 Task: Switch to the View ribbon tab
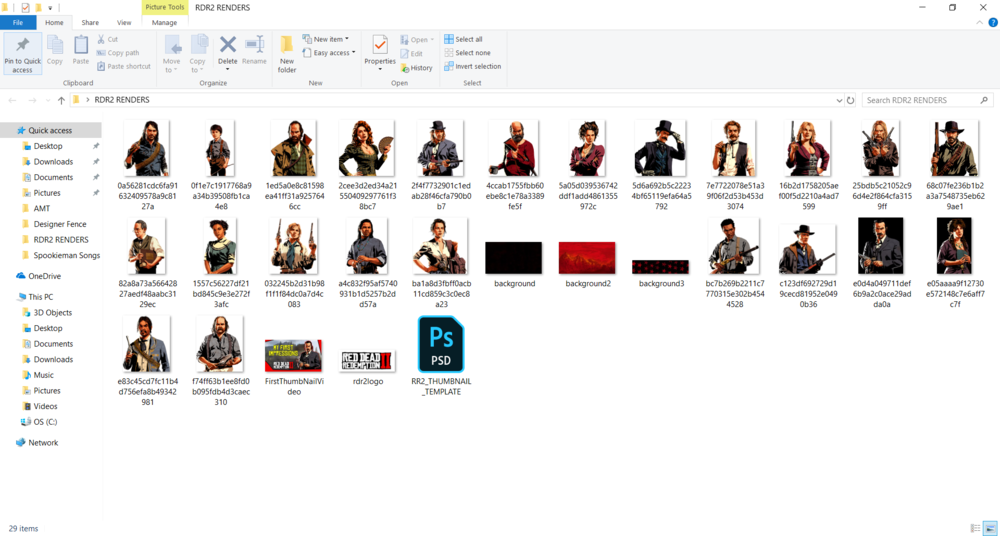[124, 22]
